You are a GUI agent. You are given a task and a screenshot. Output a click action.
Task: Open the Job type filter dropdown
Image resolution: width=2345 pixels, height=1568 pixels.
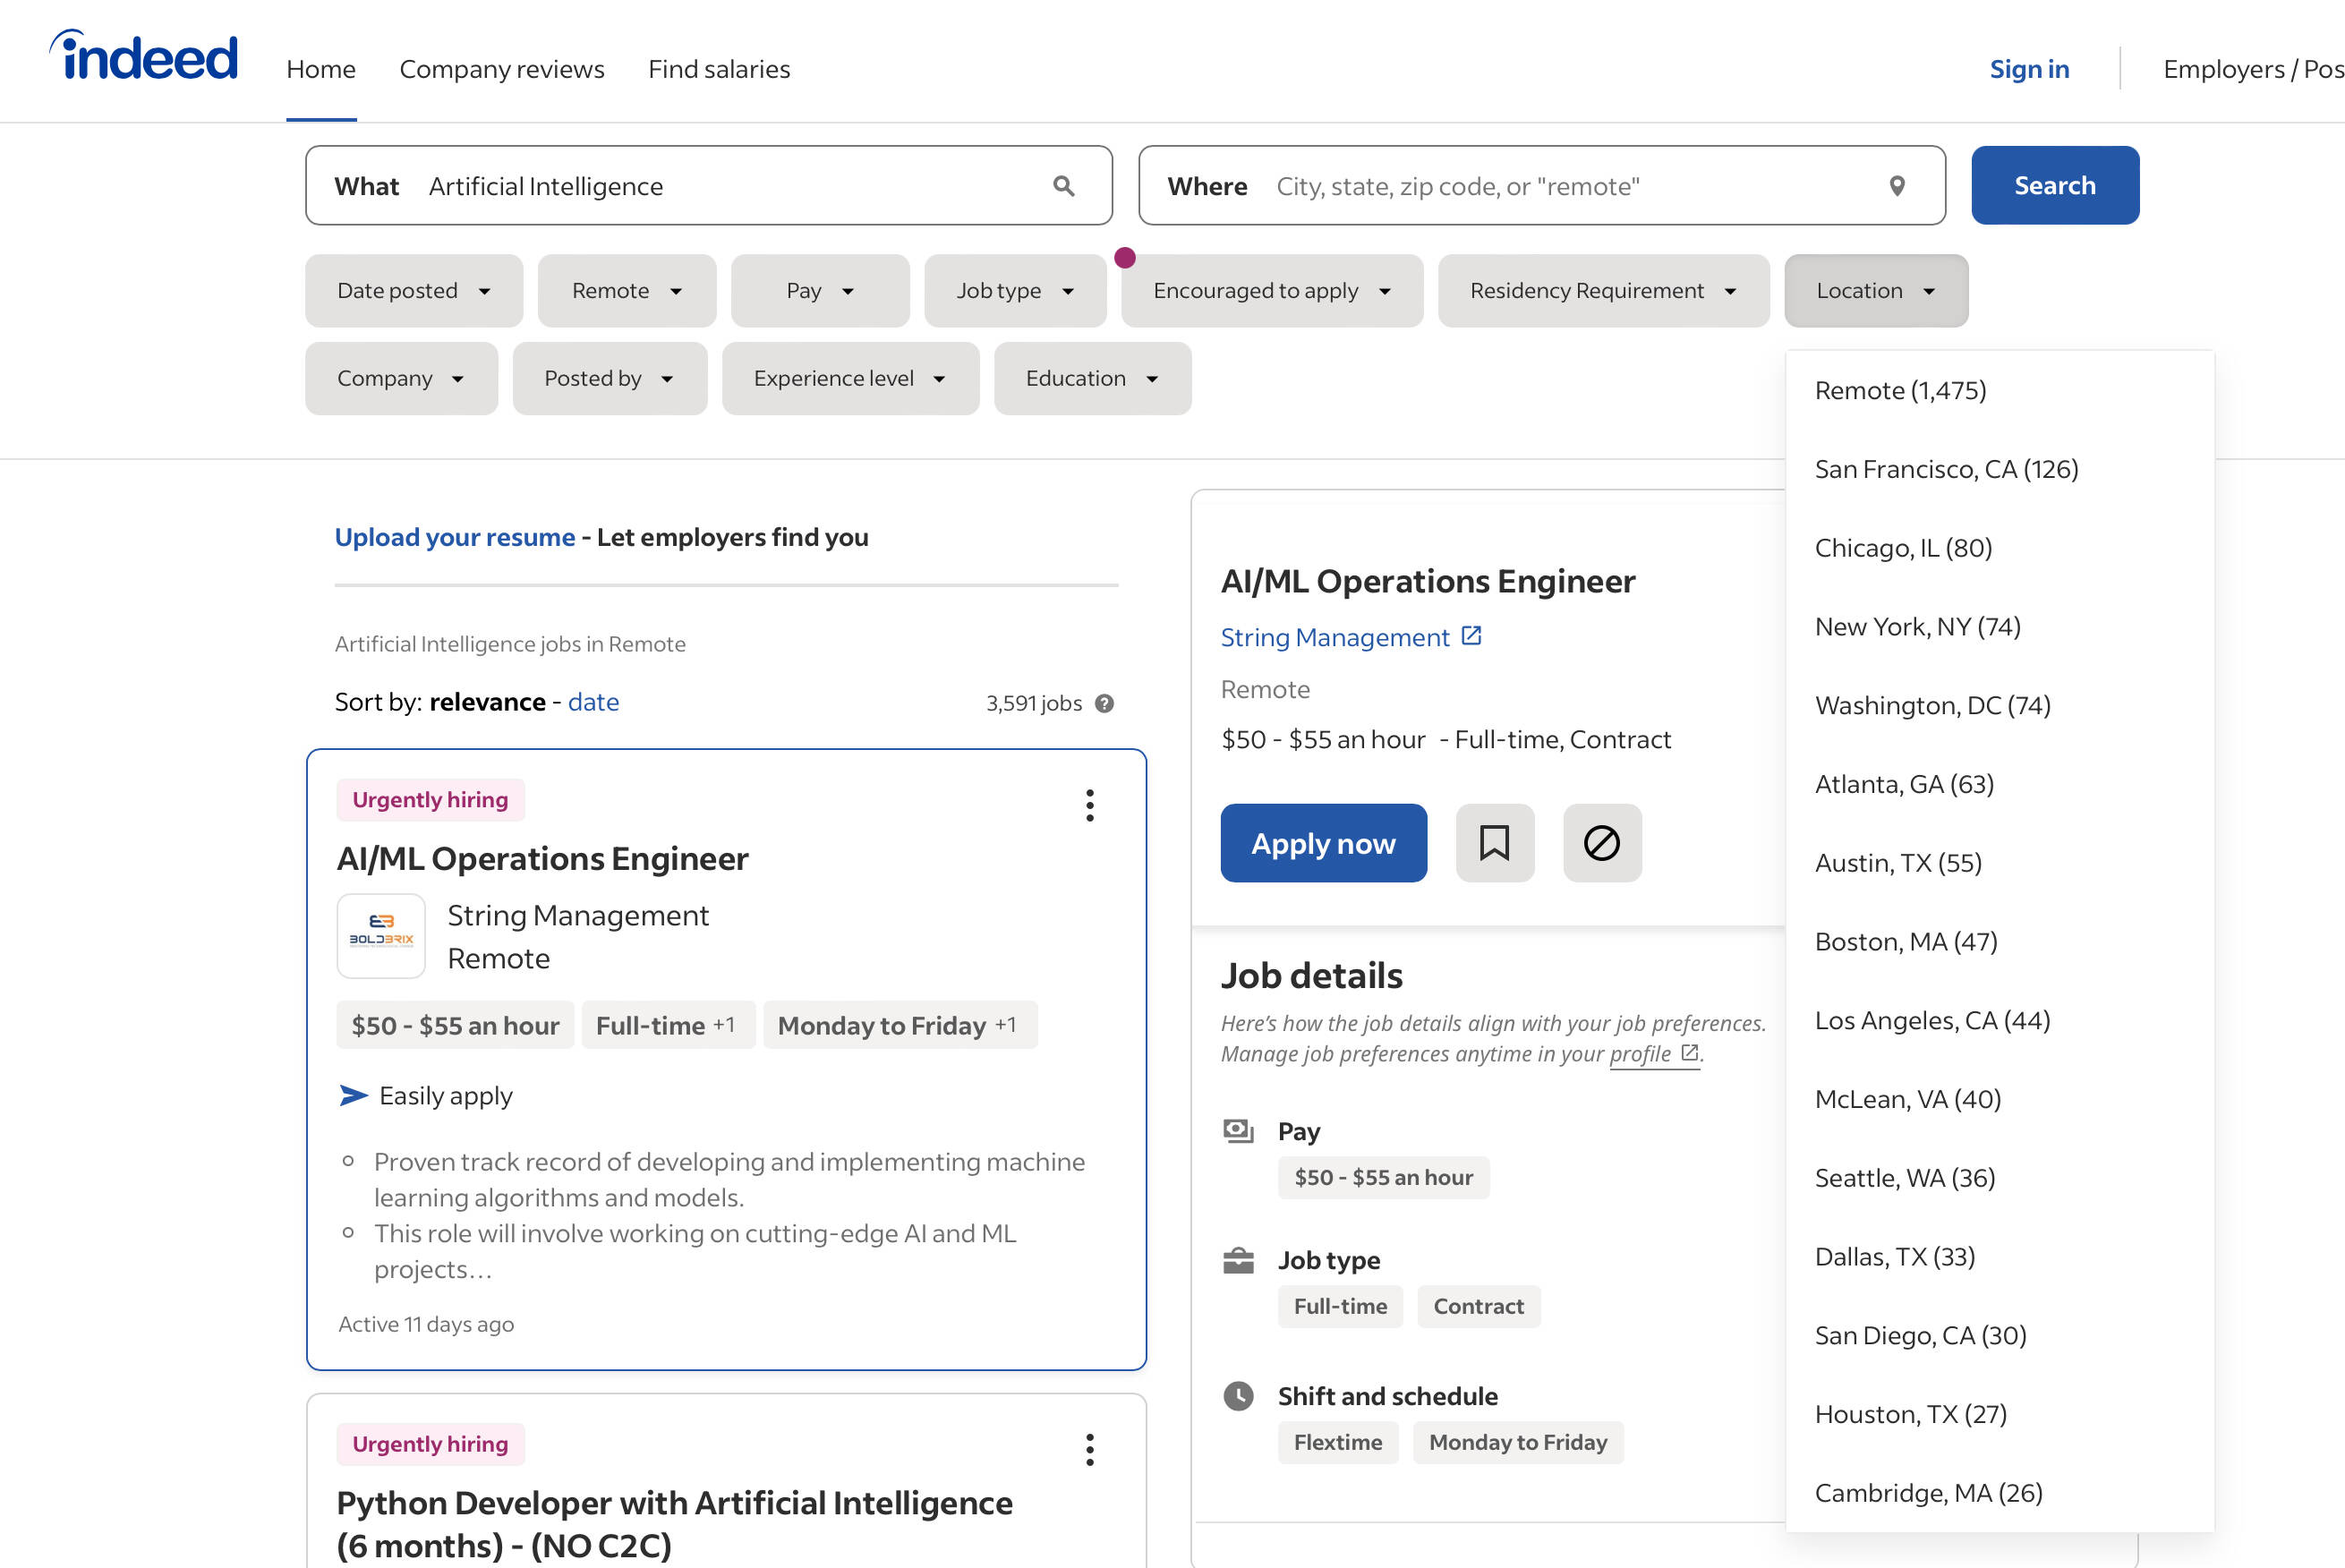click(x=1015, y=291)
